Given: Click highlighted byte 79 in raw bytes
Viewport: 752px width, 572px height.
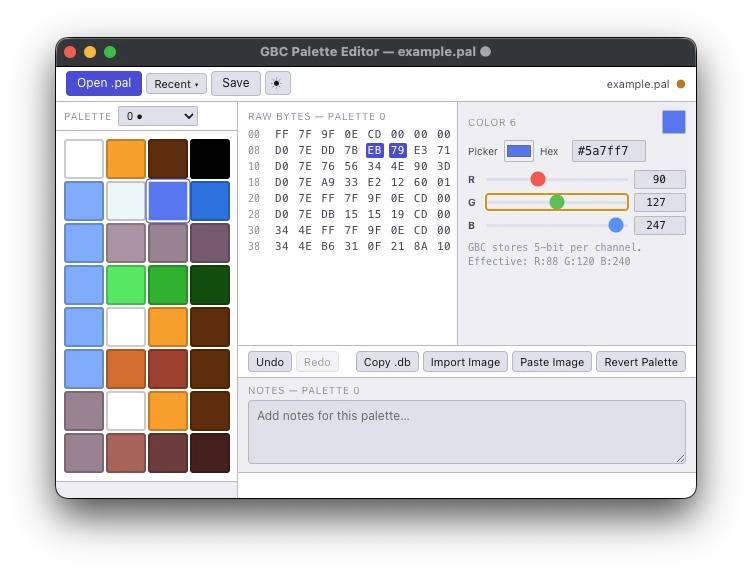Looking at the screenshot, I should click(398, 150).
